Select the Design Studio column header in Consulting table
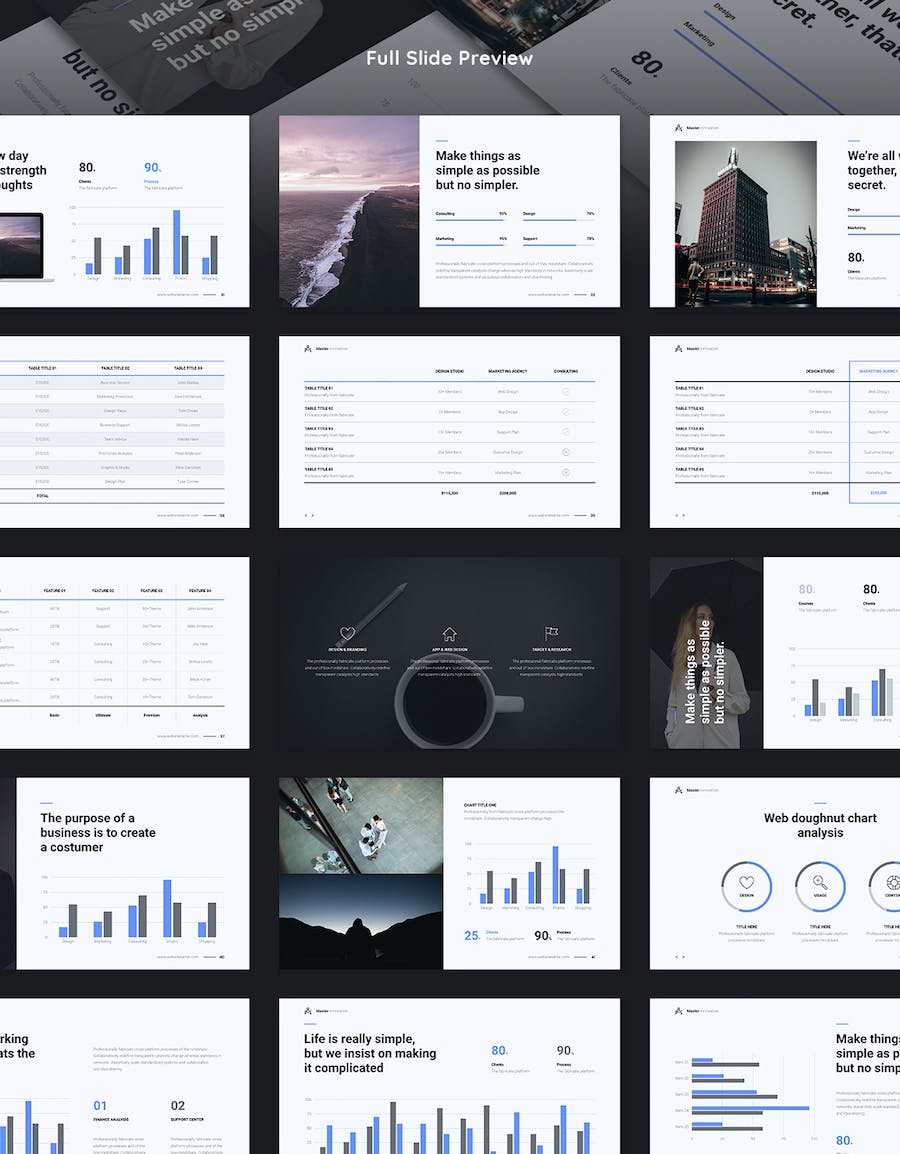Image resolution: width=900 pixels, height=1154 pixels. click(449, 371)
